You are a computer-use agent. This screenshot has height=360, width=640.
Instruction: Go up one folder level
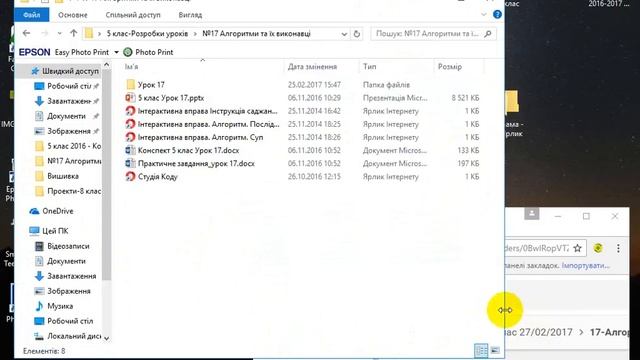click(73, 33)
